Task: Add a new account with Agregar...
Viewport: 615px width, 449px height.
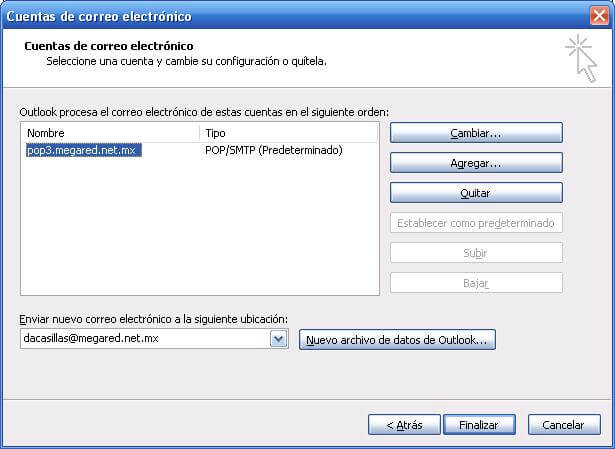Action: click(x=476, y=163)
